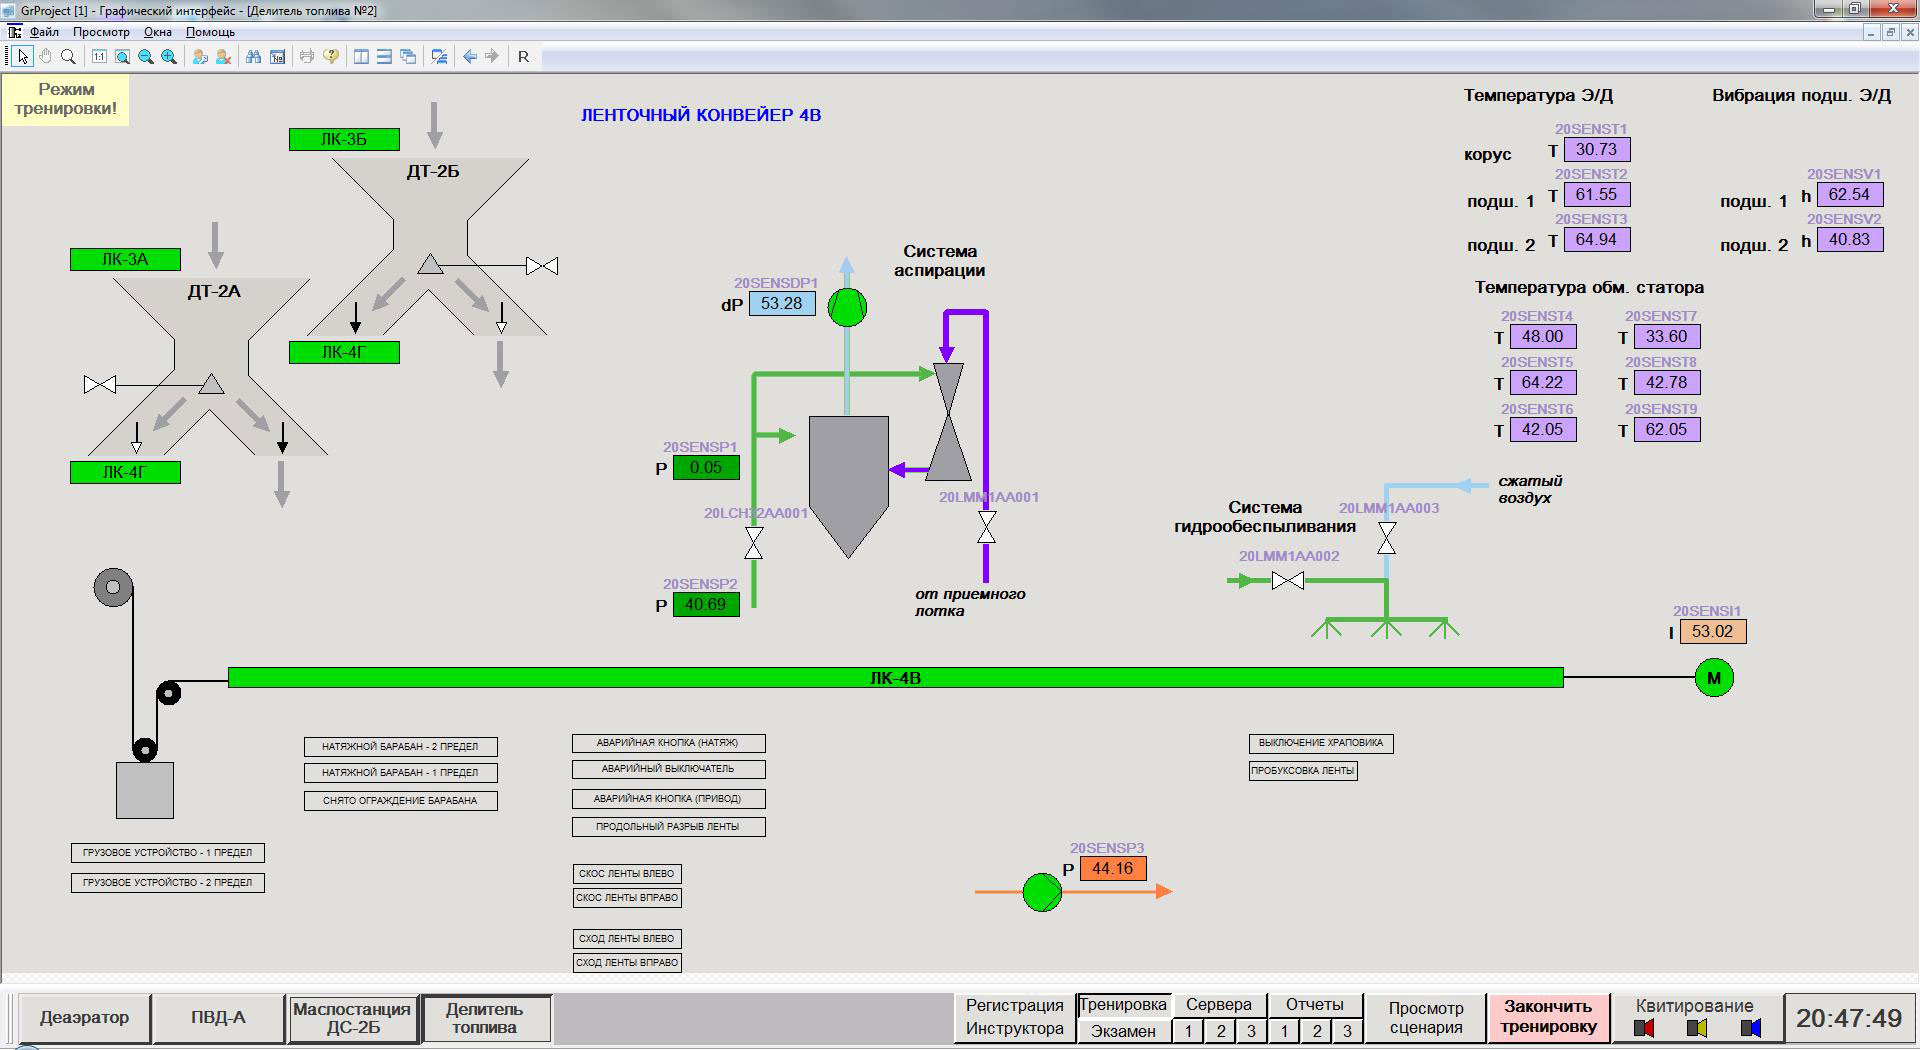
Task: Select the magnifier tool in toolbar
Action: (68, 57)
